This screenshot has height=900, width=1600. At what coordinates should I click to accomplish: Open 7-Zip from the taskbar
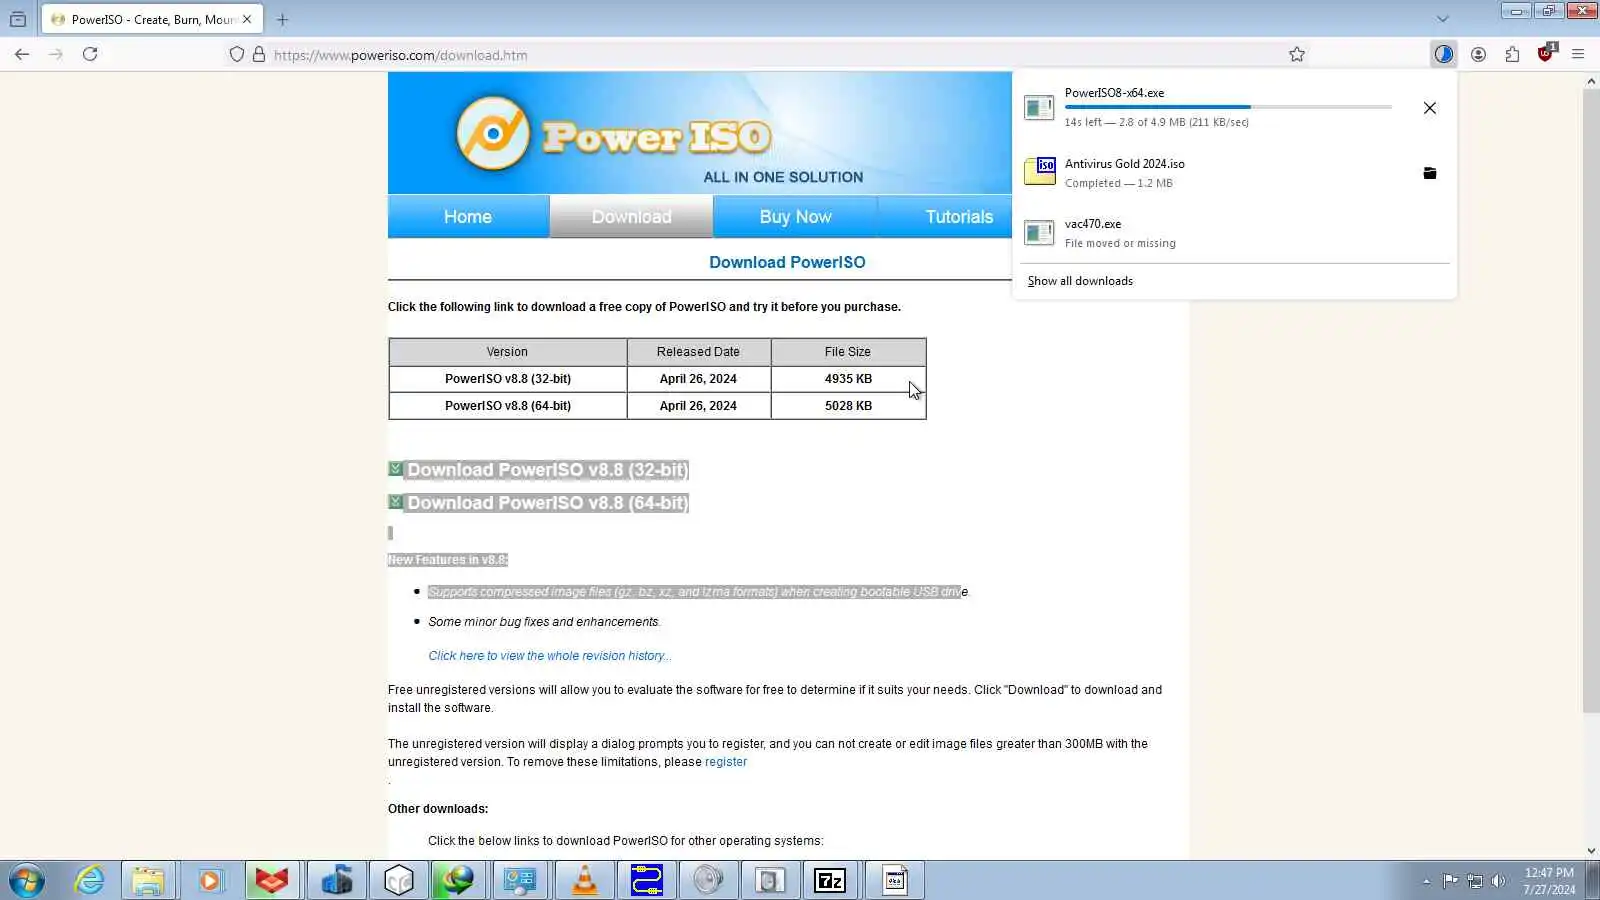click(830, 881)
